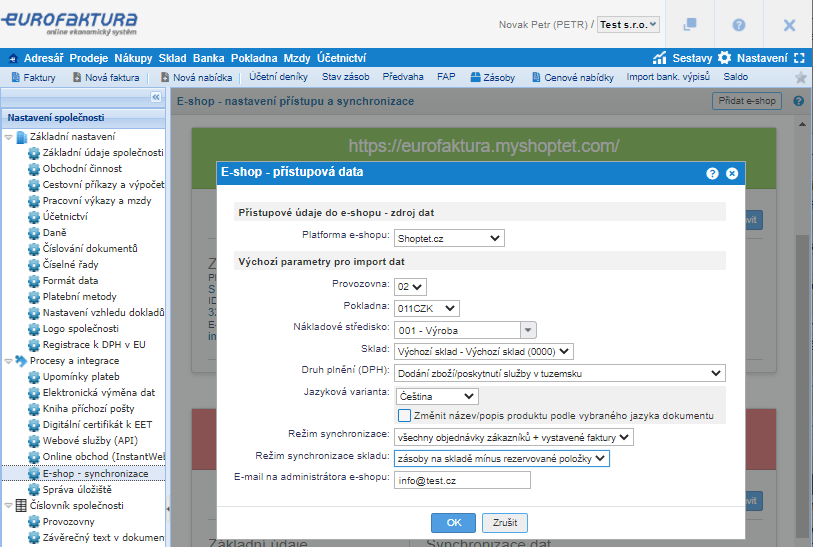Expand the Režim synchronizace skladu dropdown
The width and height of the screenshot is (813, 547).
point(501,458)
